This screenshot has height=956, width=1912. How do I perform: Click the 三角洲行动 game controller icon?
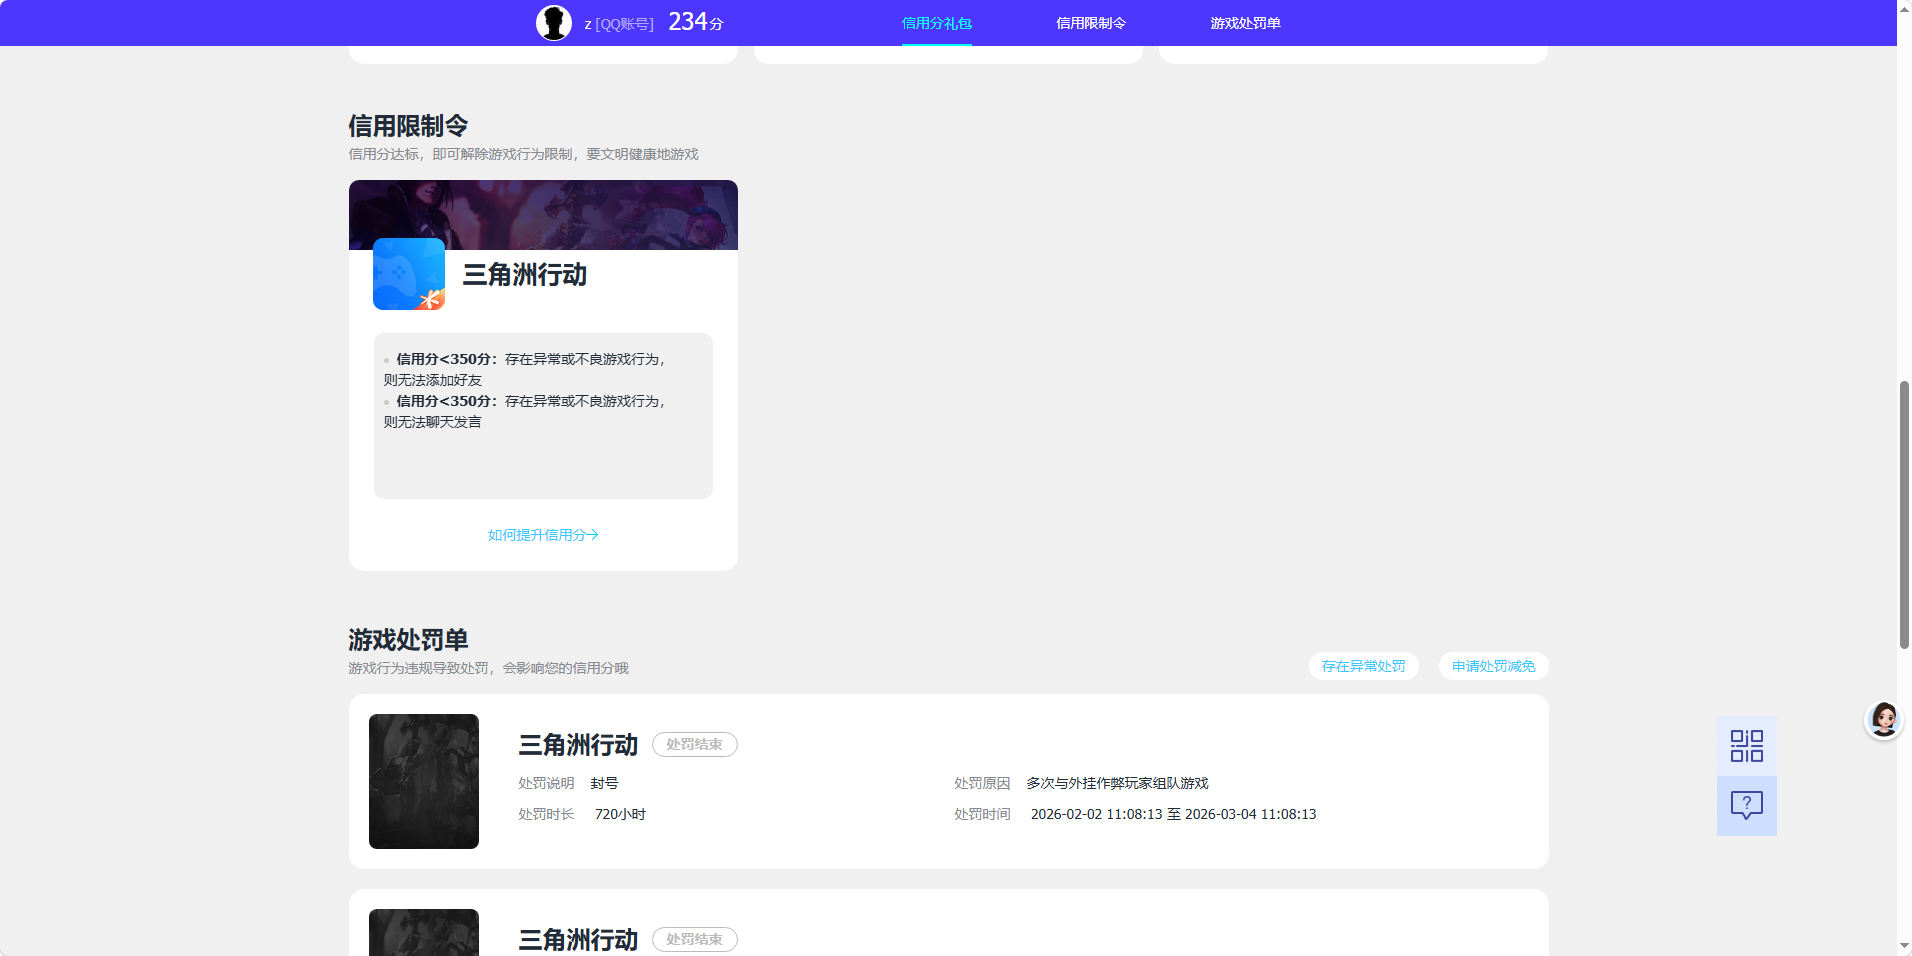tap(408, 274)
